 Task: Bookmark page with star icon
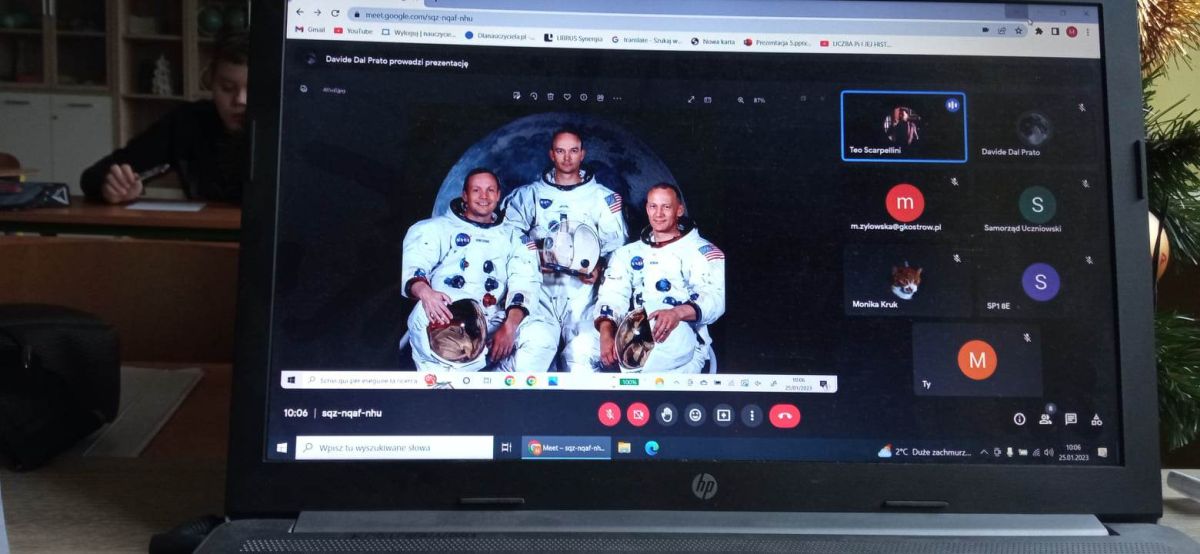click(1019, 31)
